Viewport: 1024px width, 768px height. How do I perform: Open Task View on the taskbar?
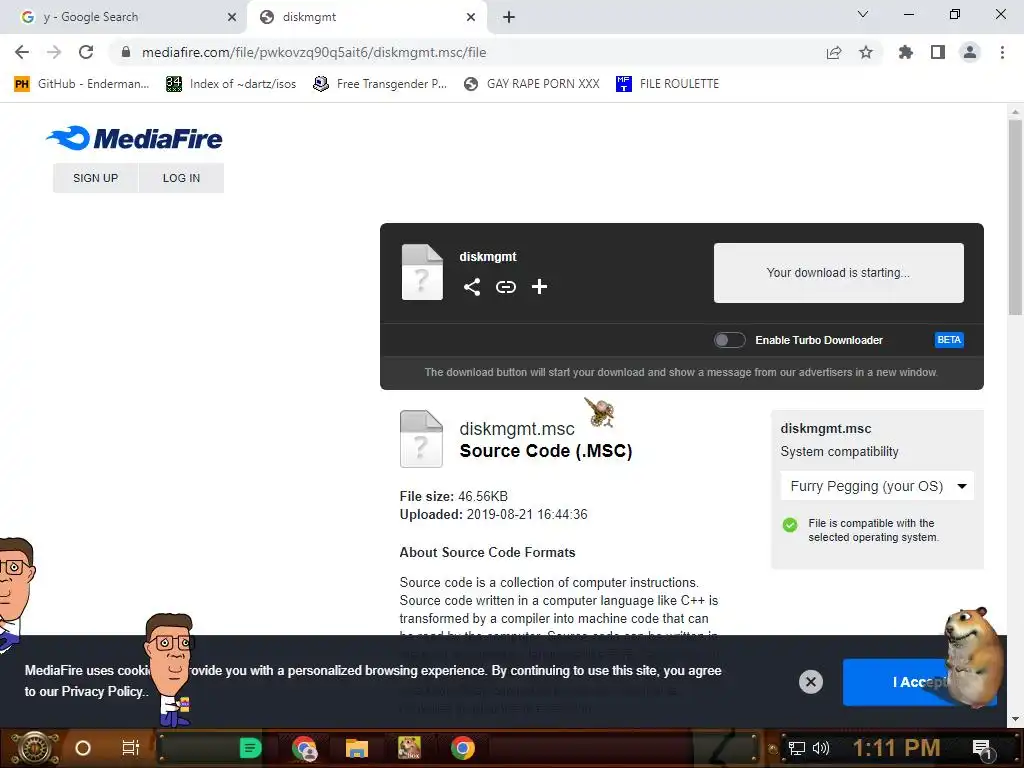pos(131,748)
